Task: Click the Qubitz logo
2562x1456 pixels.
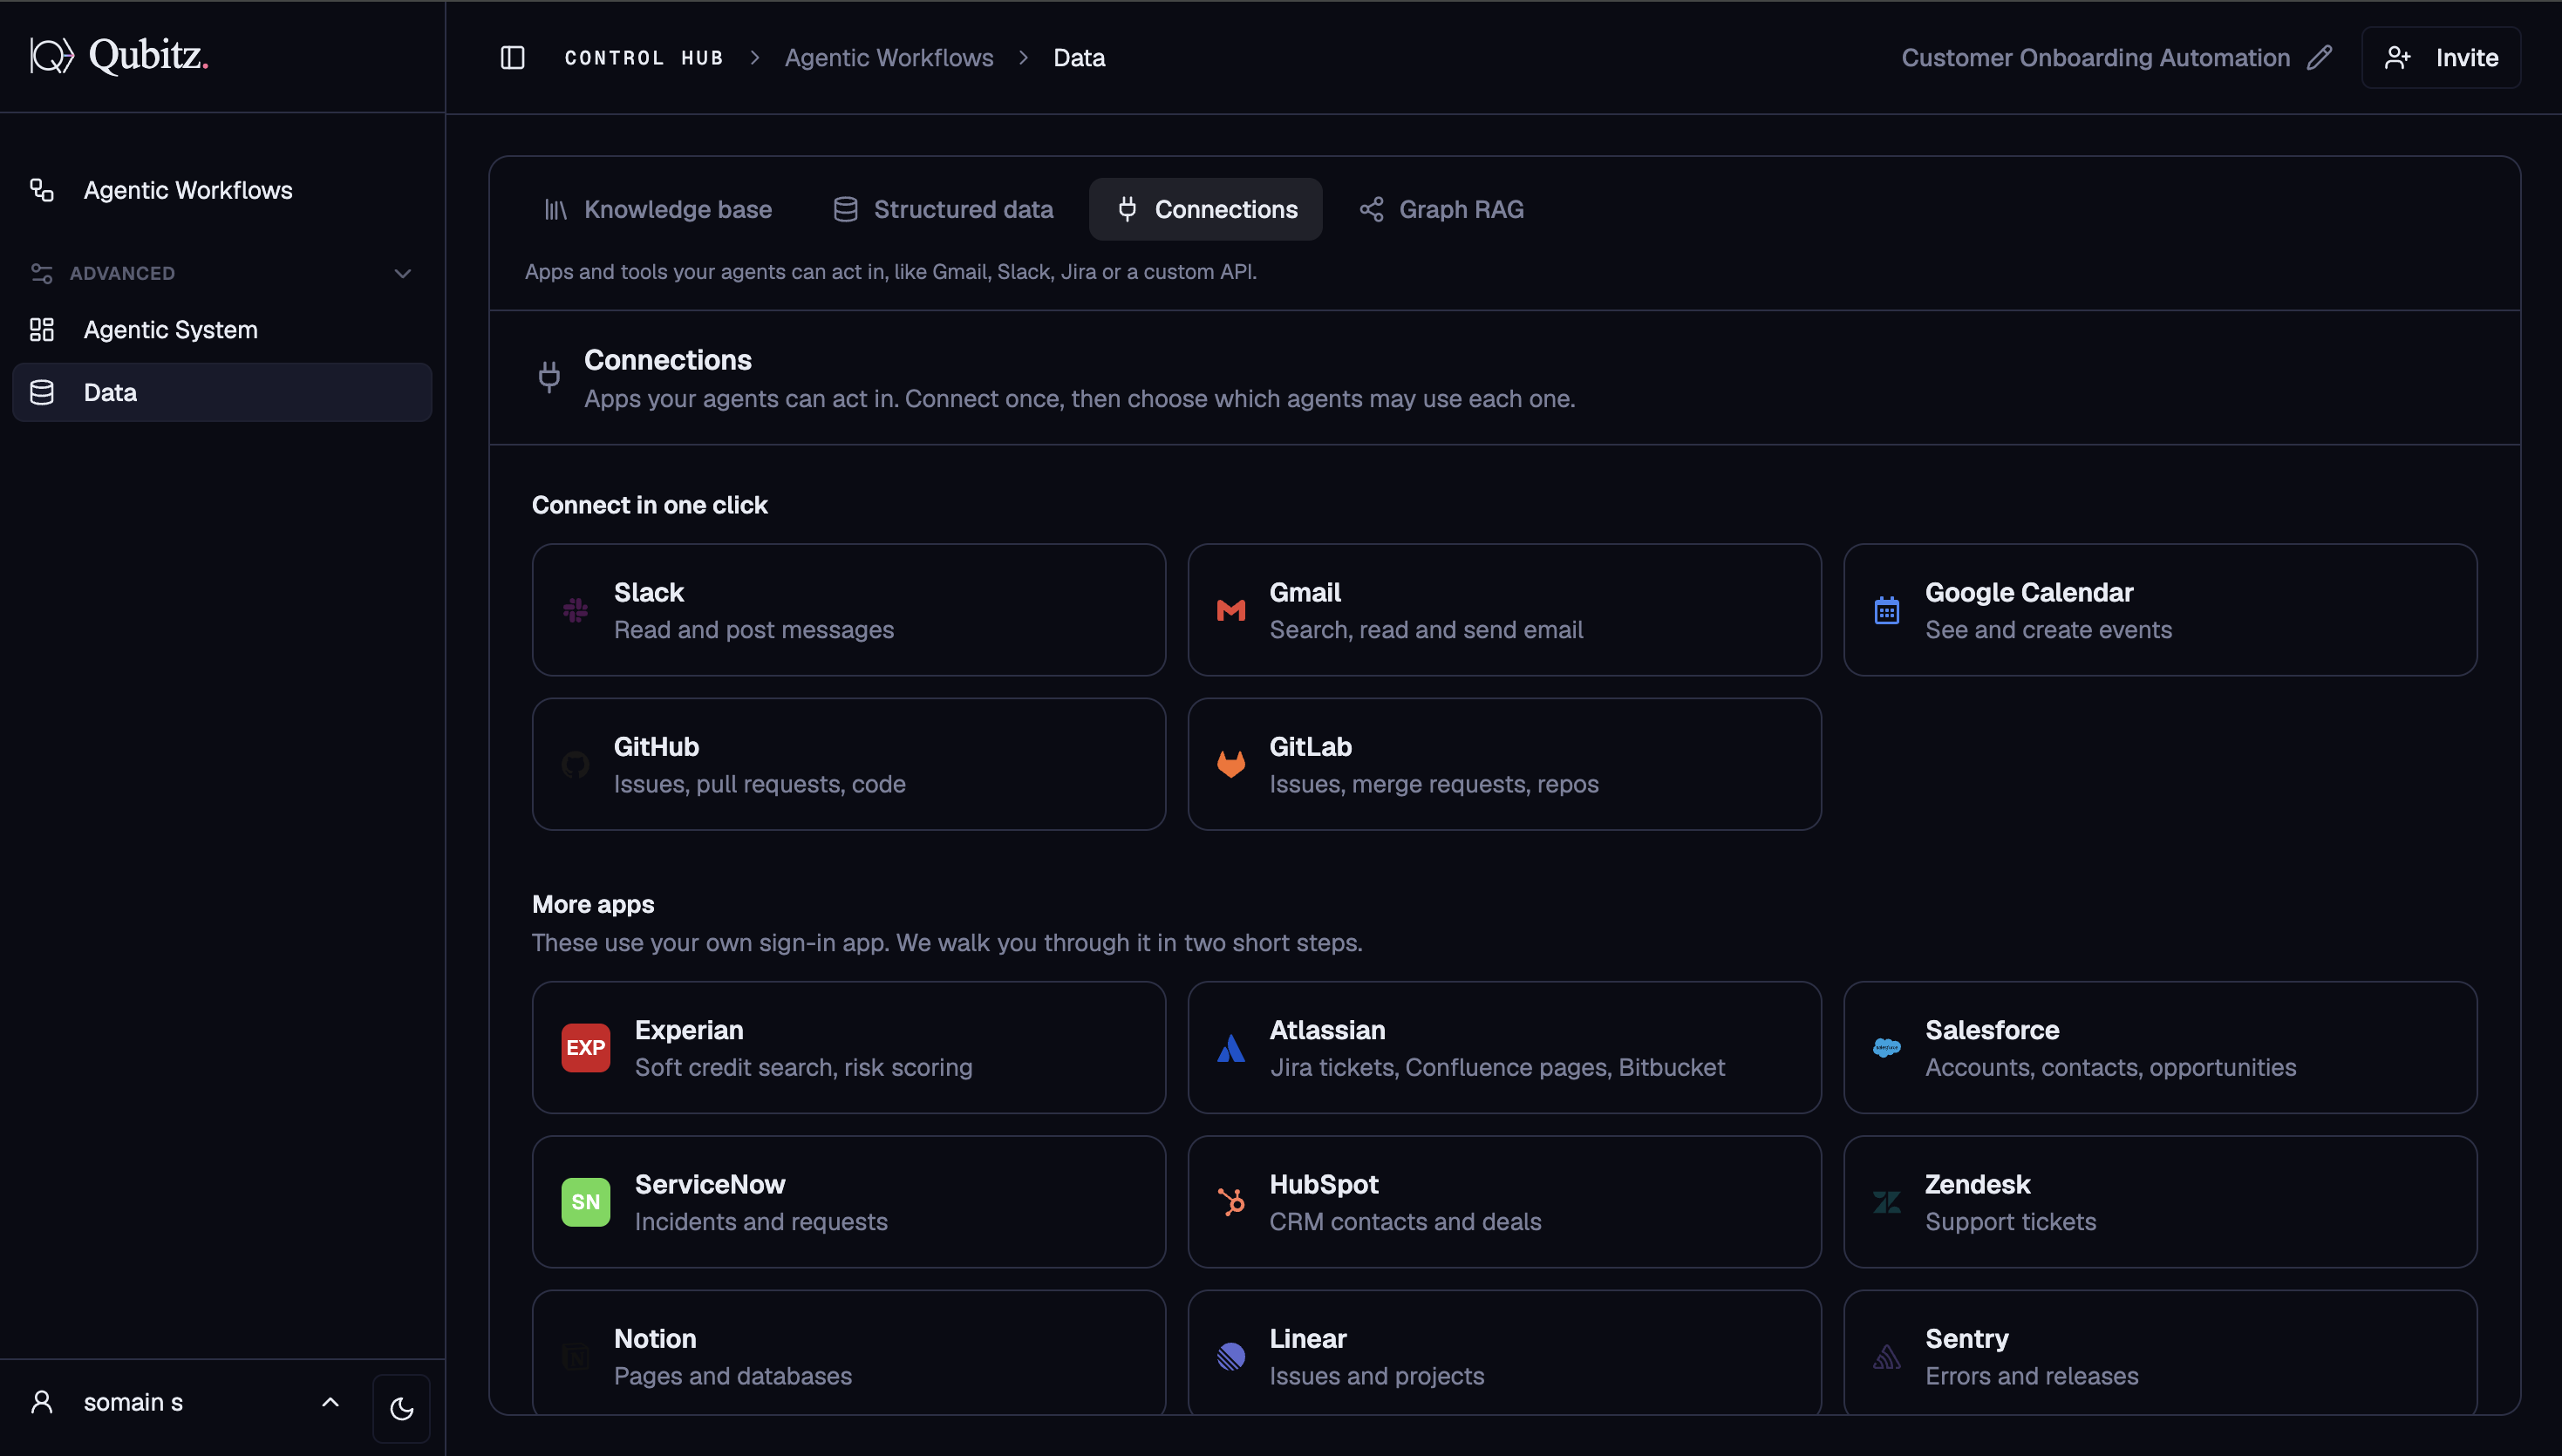Action: [119, 55]
